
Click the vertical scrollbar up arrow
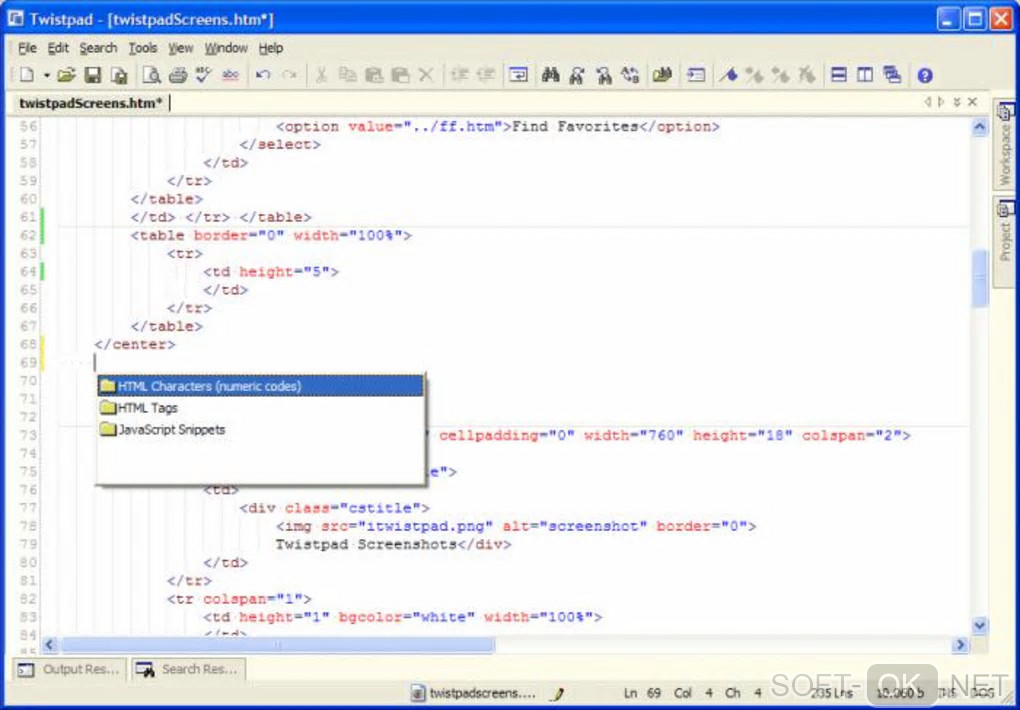(x=980, y=127)
